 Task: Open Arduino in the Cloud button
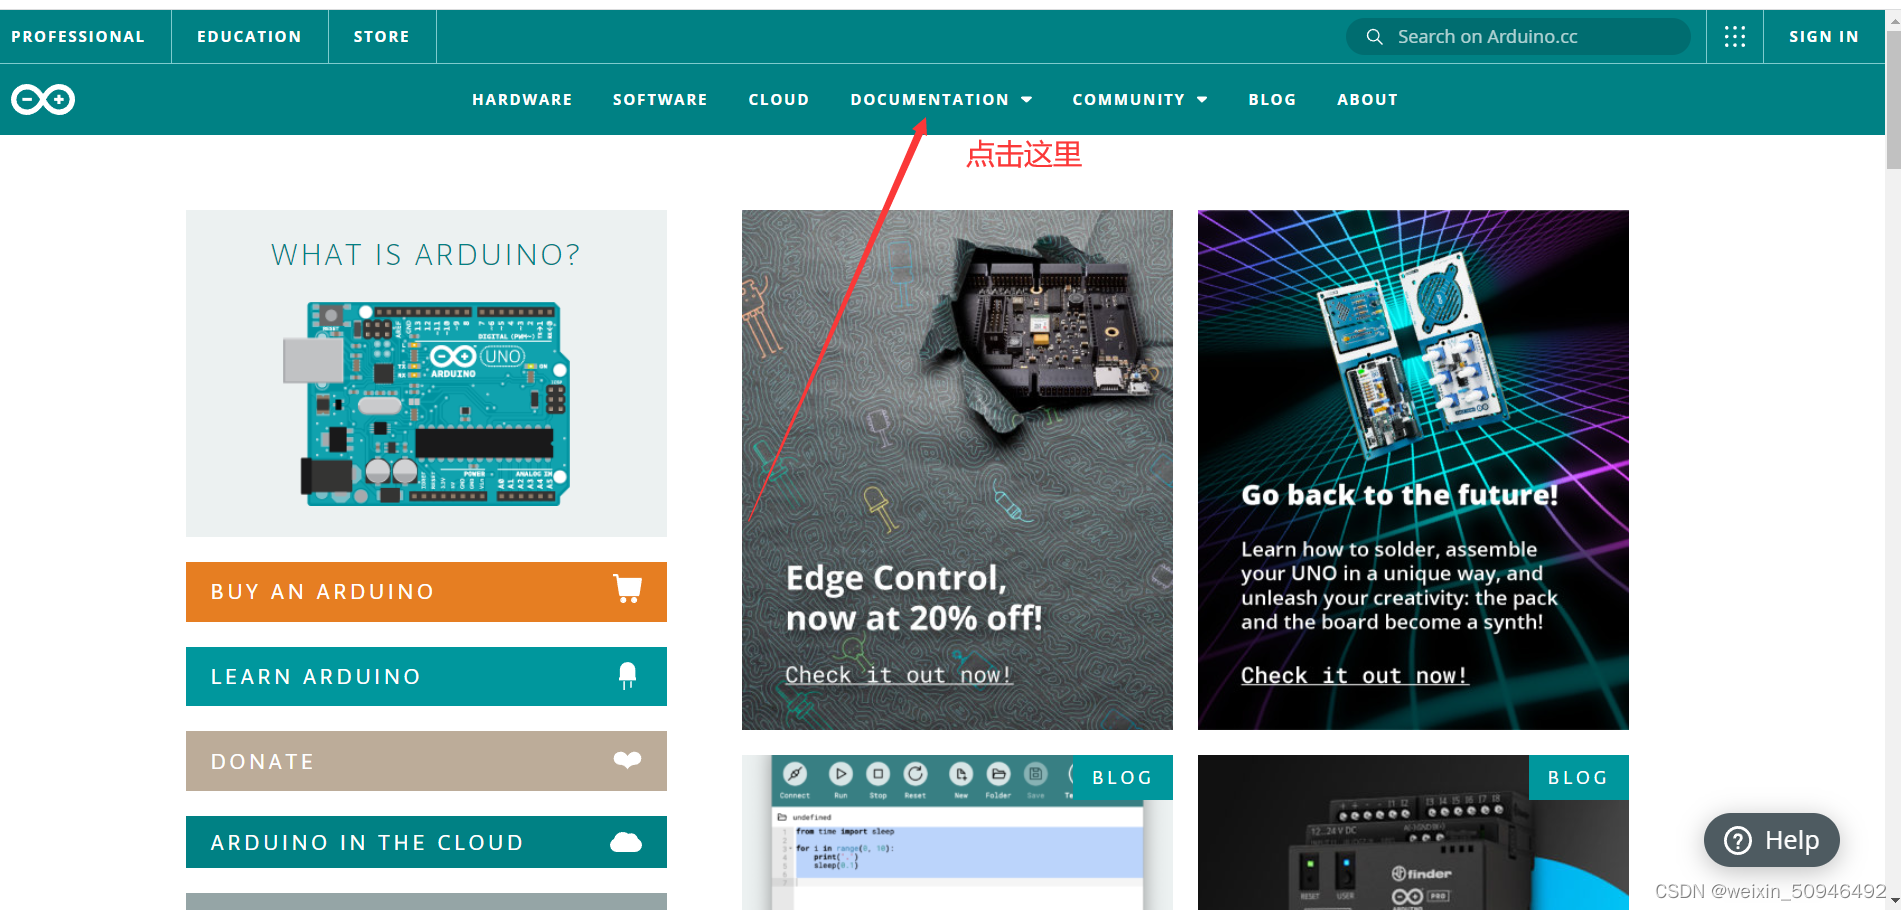click(426, 842)
